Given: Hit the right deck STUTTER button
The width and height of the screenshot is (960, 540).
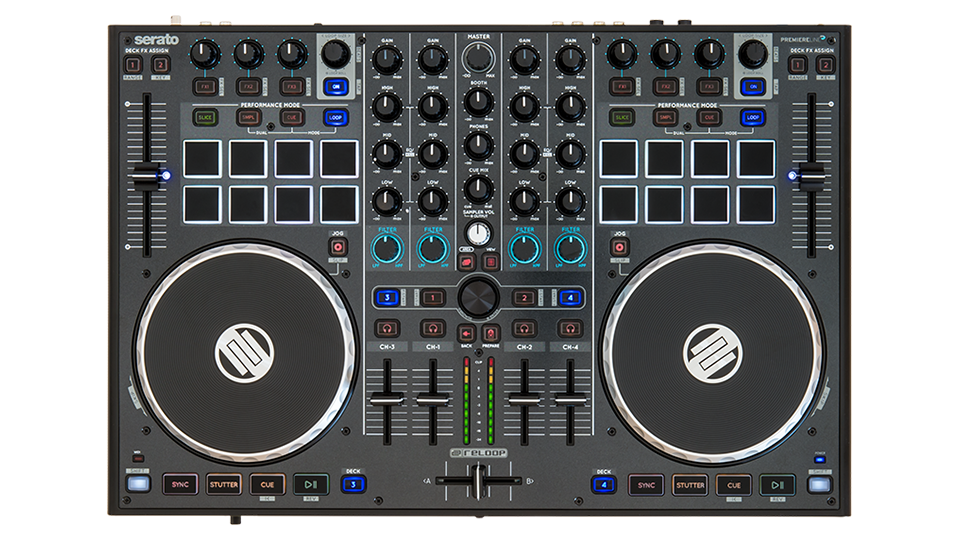Looking at the screenshot, I should [x=690, y=485].
